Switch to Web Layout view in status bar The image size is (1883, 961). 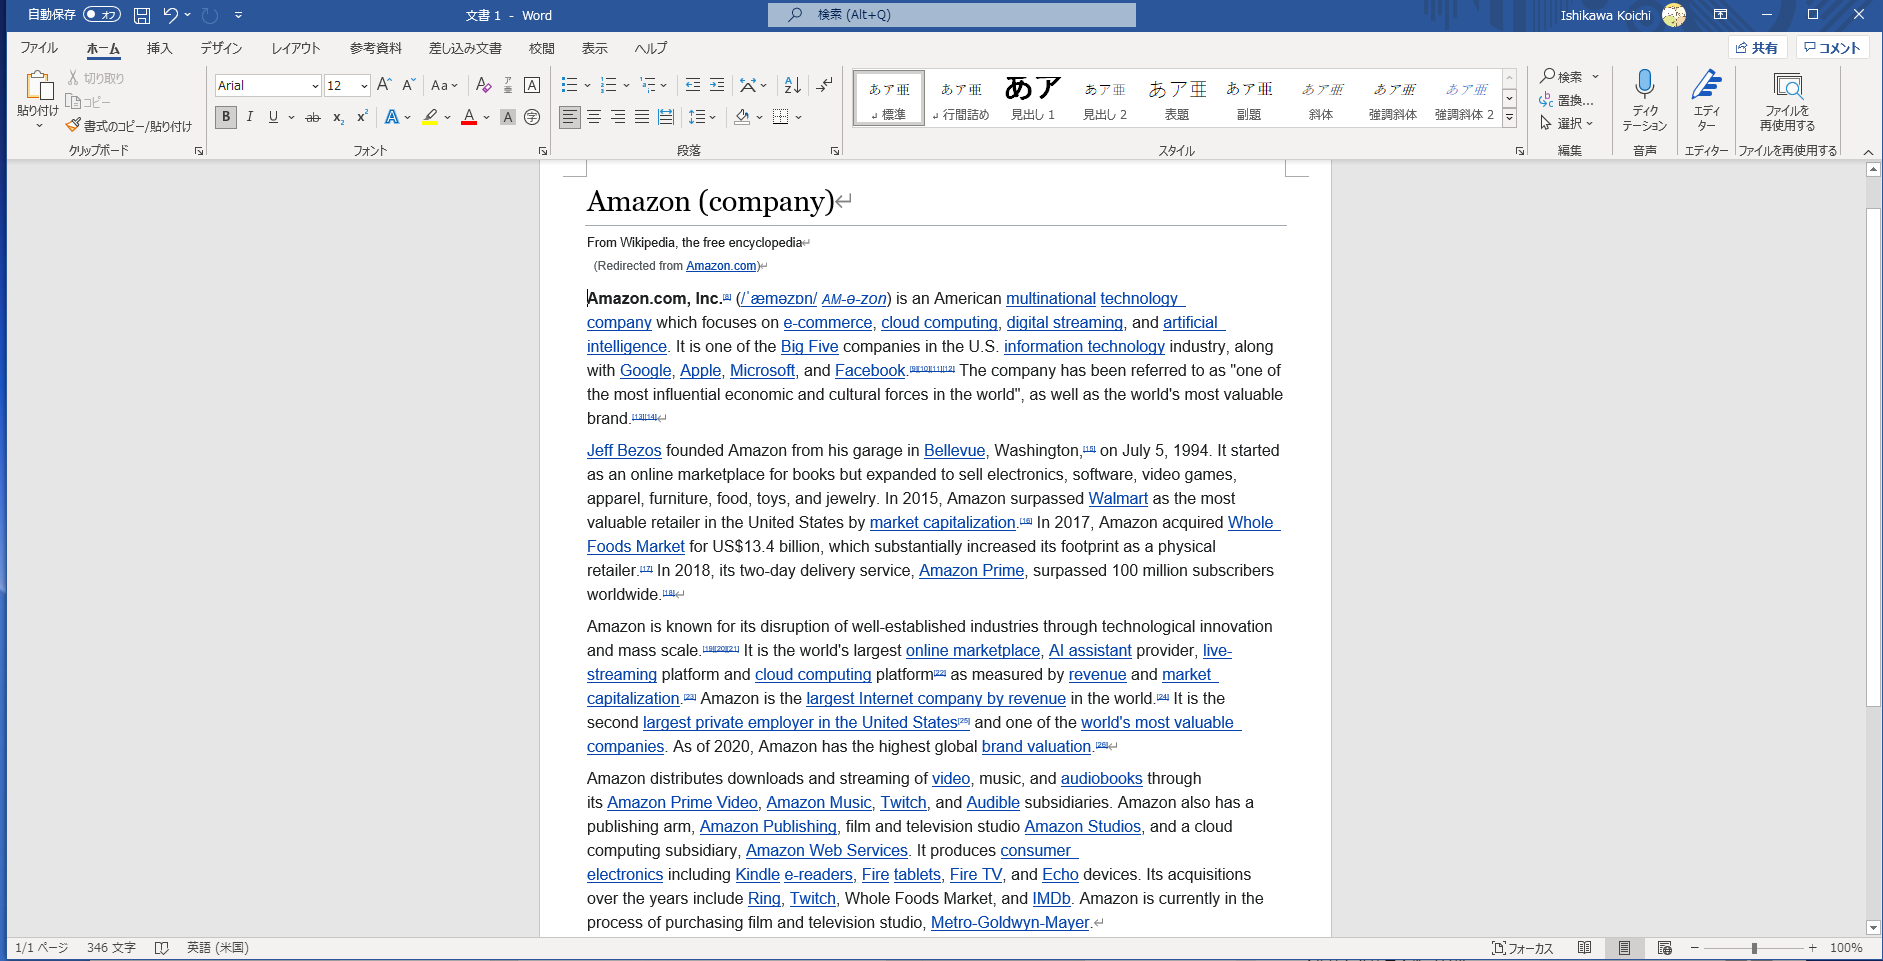click(1665, 948)
